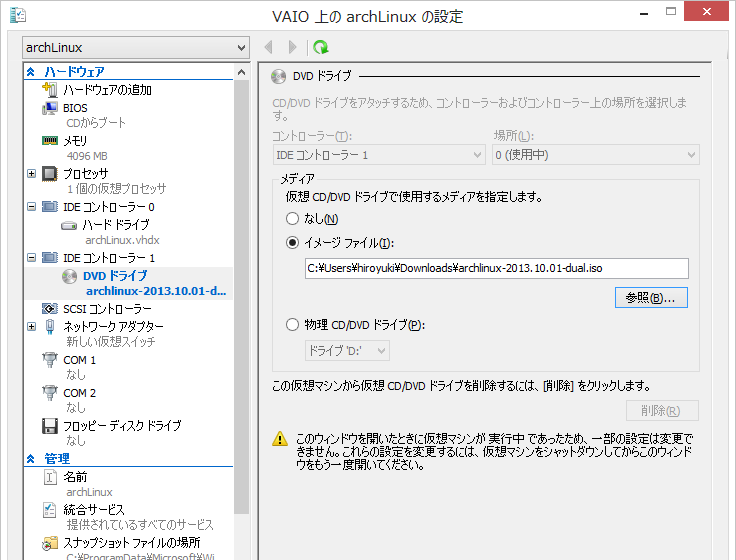Click the CDからブート text
736x560 pixels.
[x=96, y=123]
